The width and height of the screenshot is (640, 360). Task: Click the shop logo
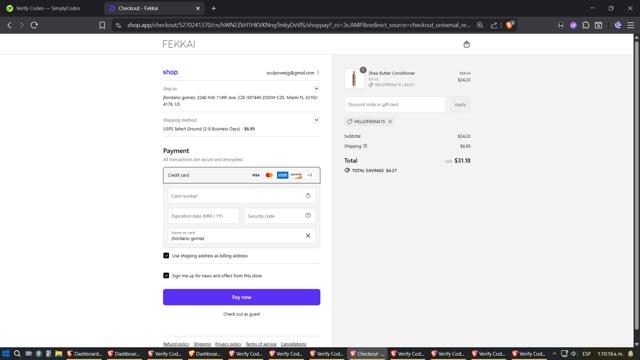(x=170, y=72)
